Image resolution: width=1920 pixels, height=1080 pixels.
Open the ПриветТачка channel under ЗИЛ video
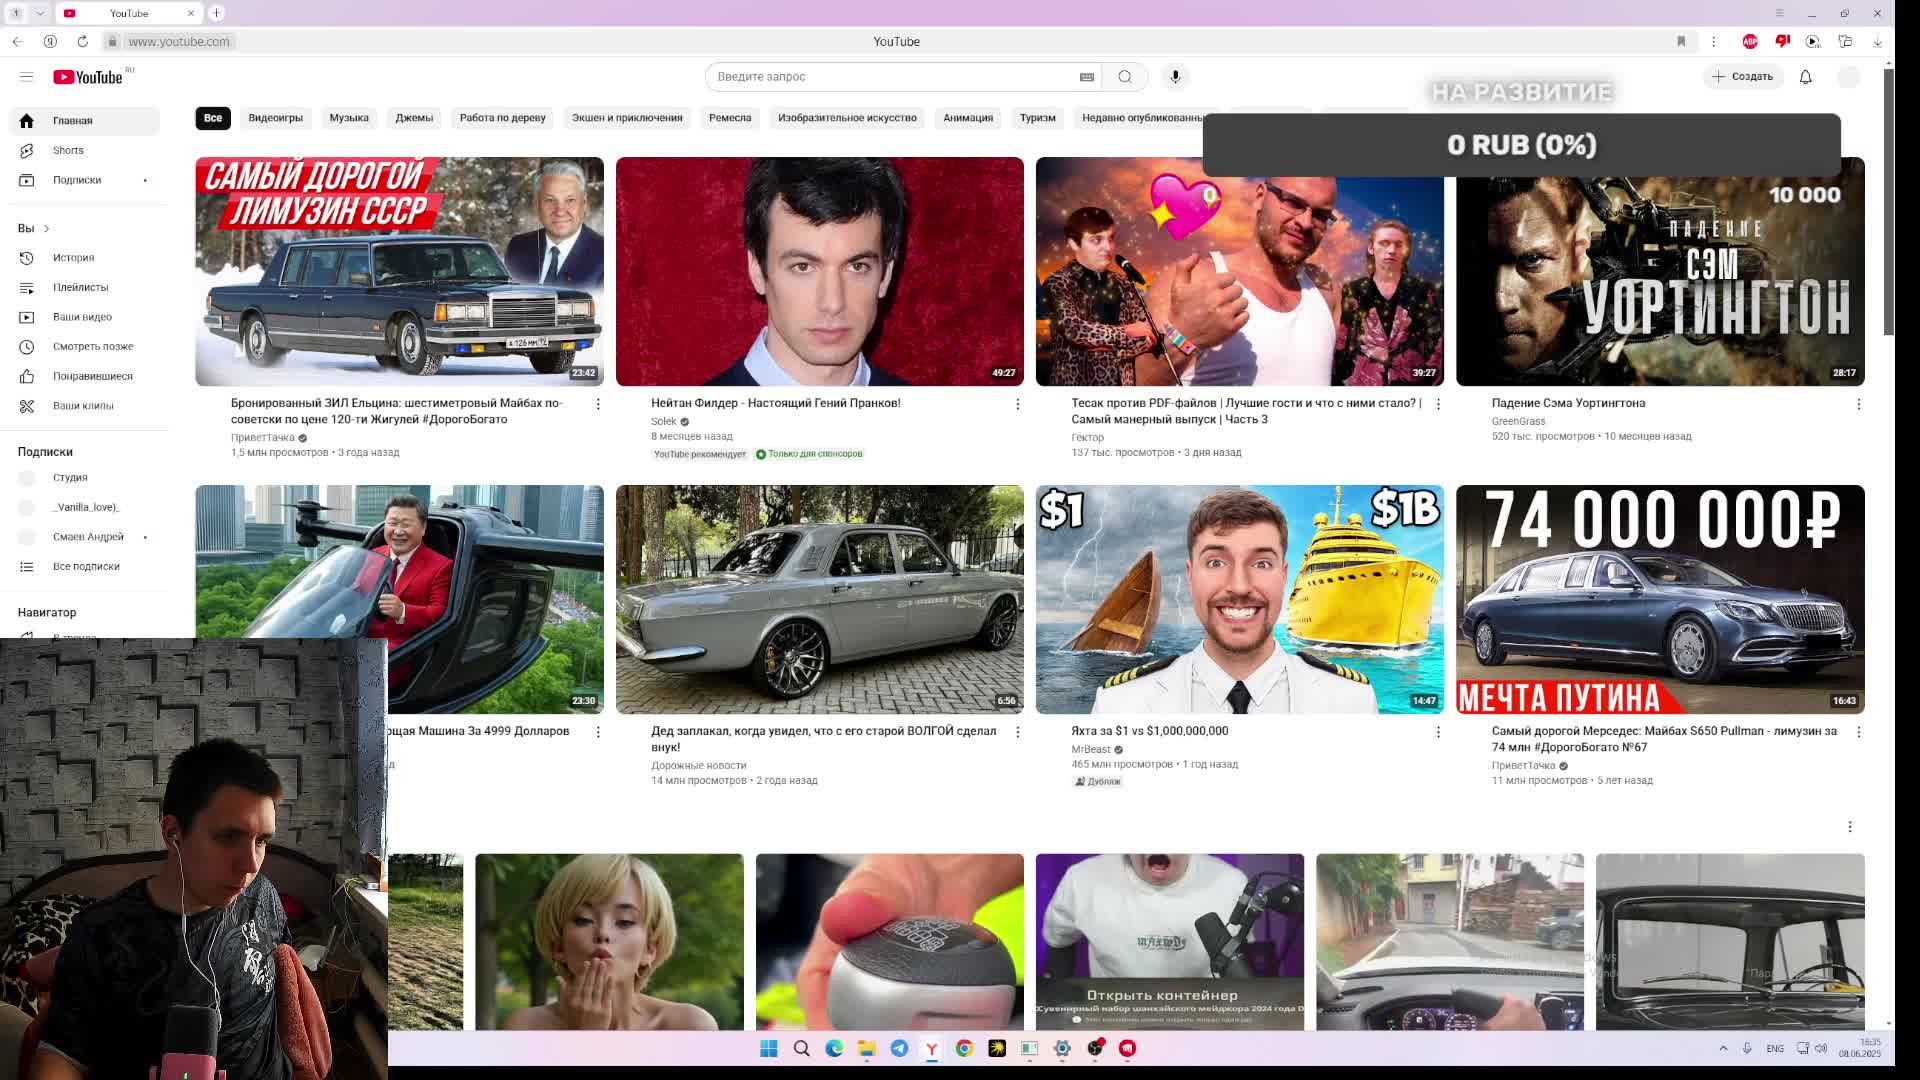(263, 438)
